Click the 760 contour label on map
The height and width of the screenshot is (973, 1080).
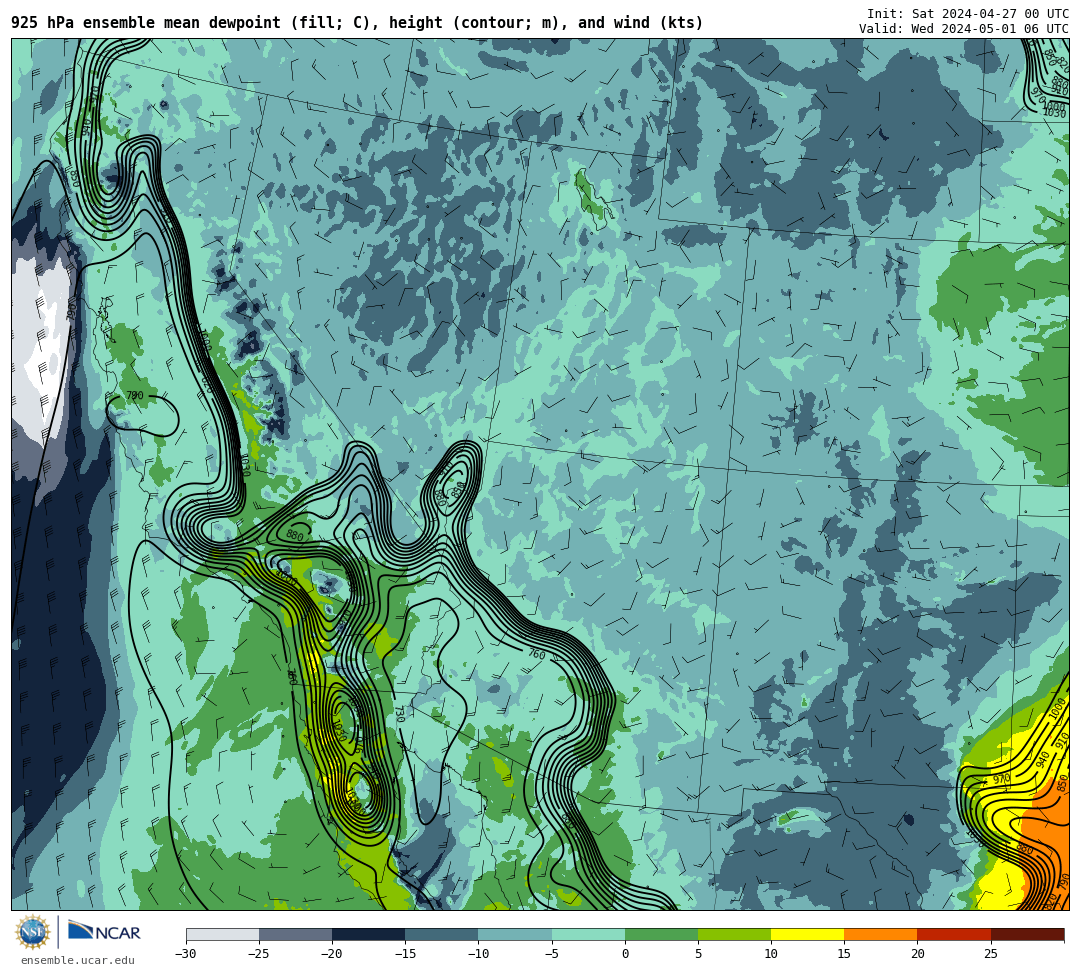(537, 654)
